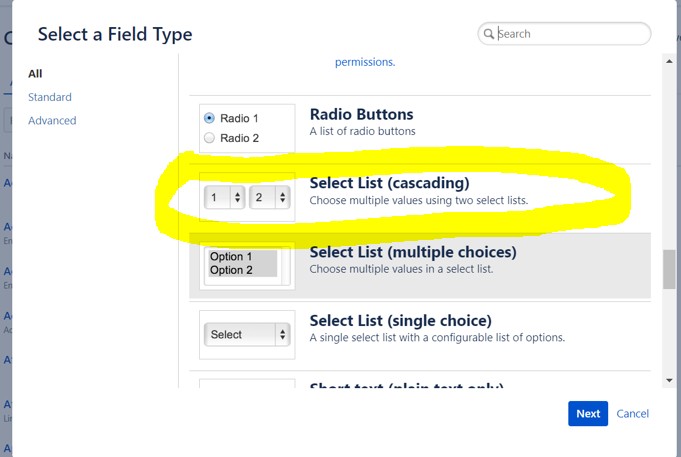Open the dropdown showing value 2
The height and width of the screenshot is (457, 681).
point(270,197)
